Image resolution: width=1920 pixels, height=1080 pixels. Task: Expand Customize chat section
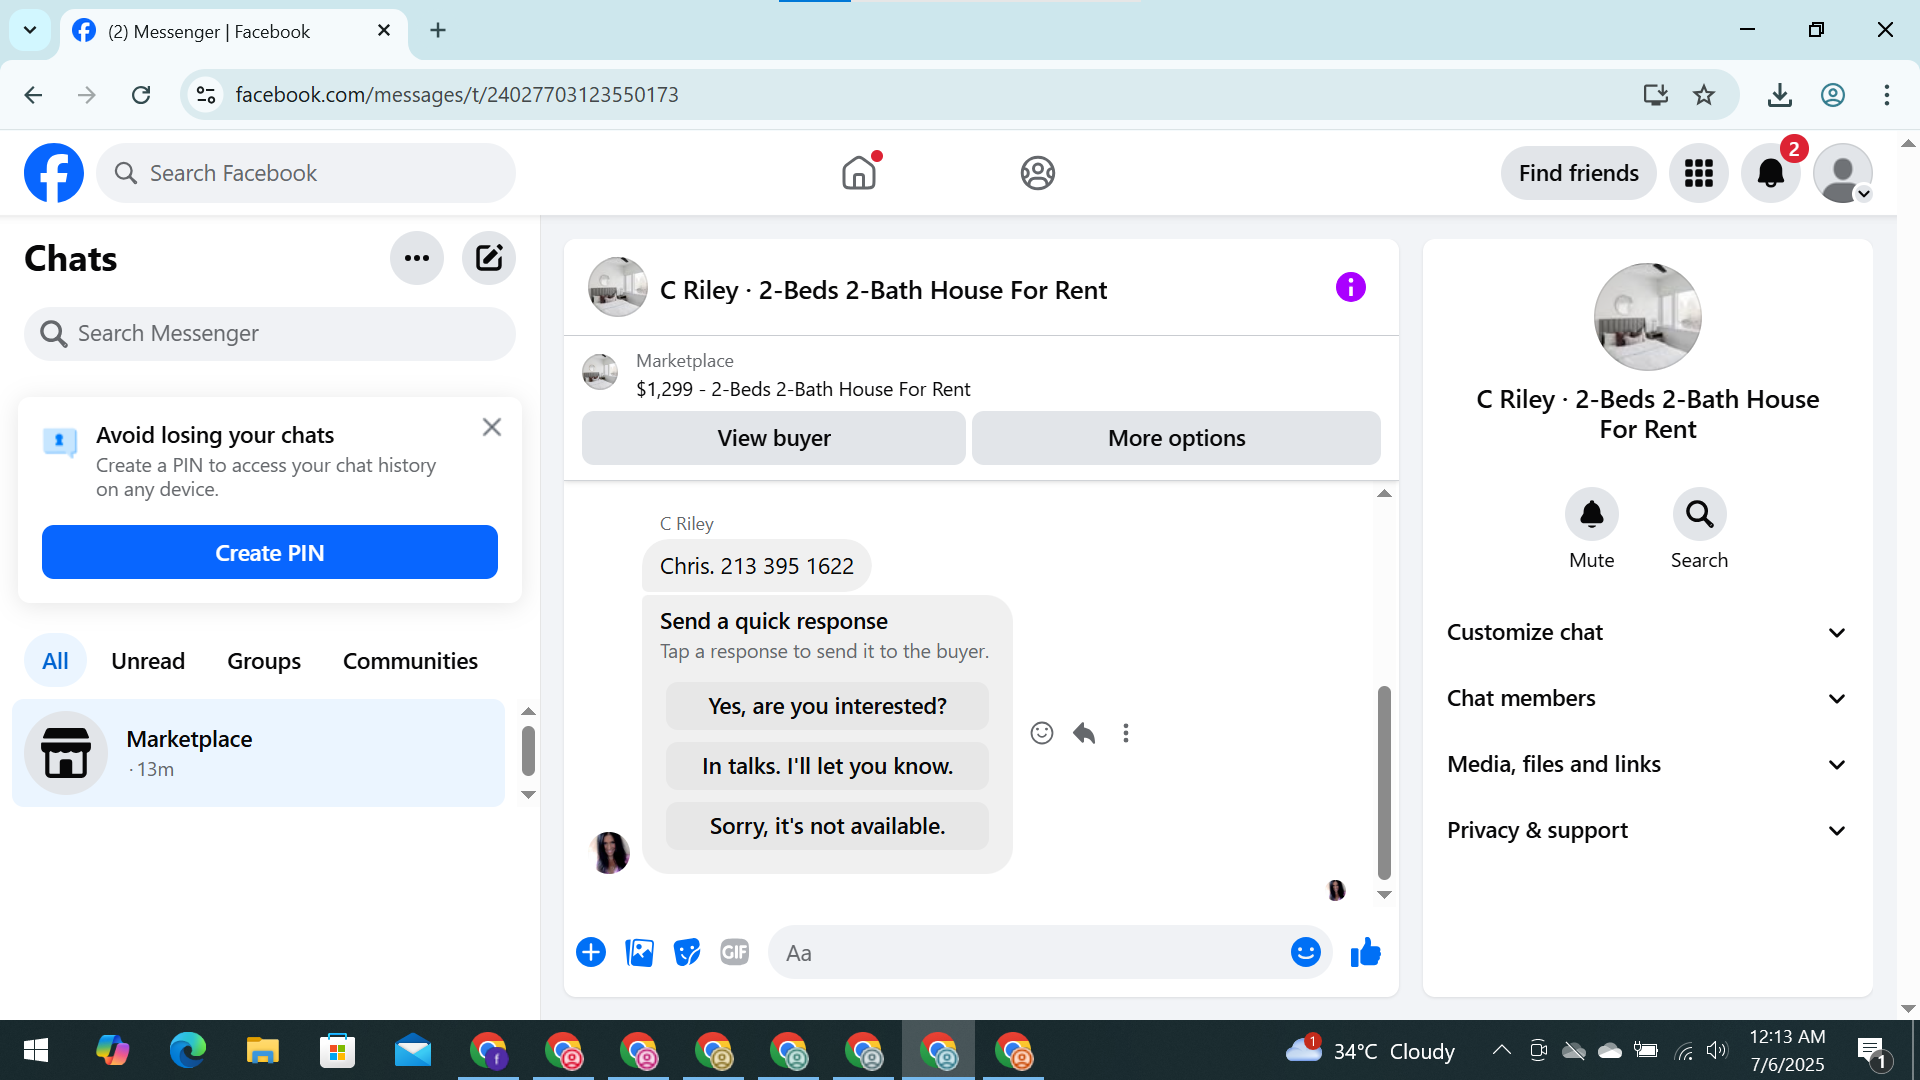click(x=1646, y=632)
